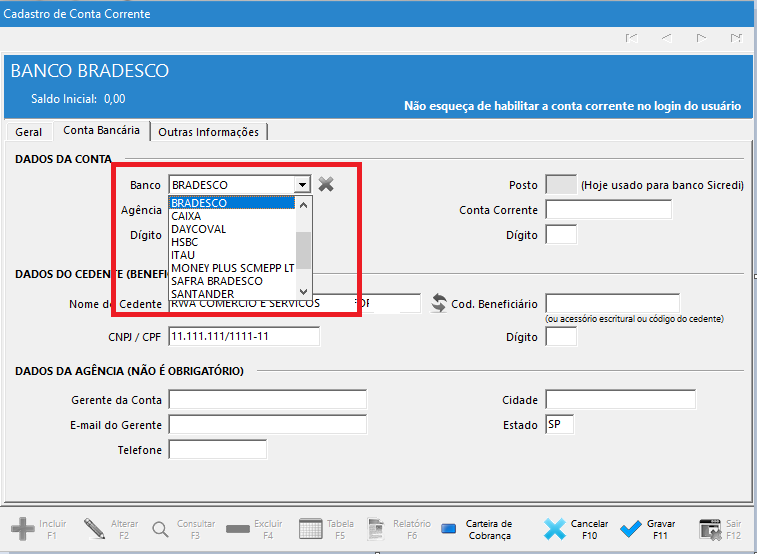Click the Cidade input field
This screenshot has width=757, height=554.
tap(620, 400)
